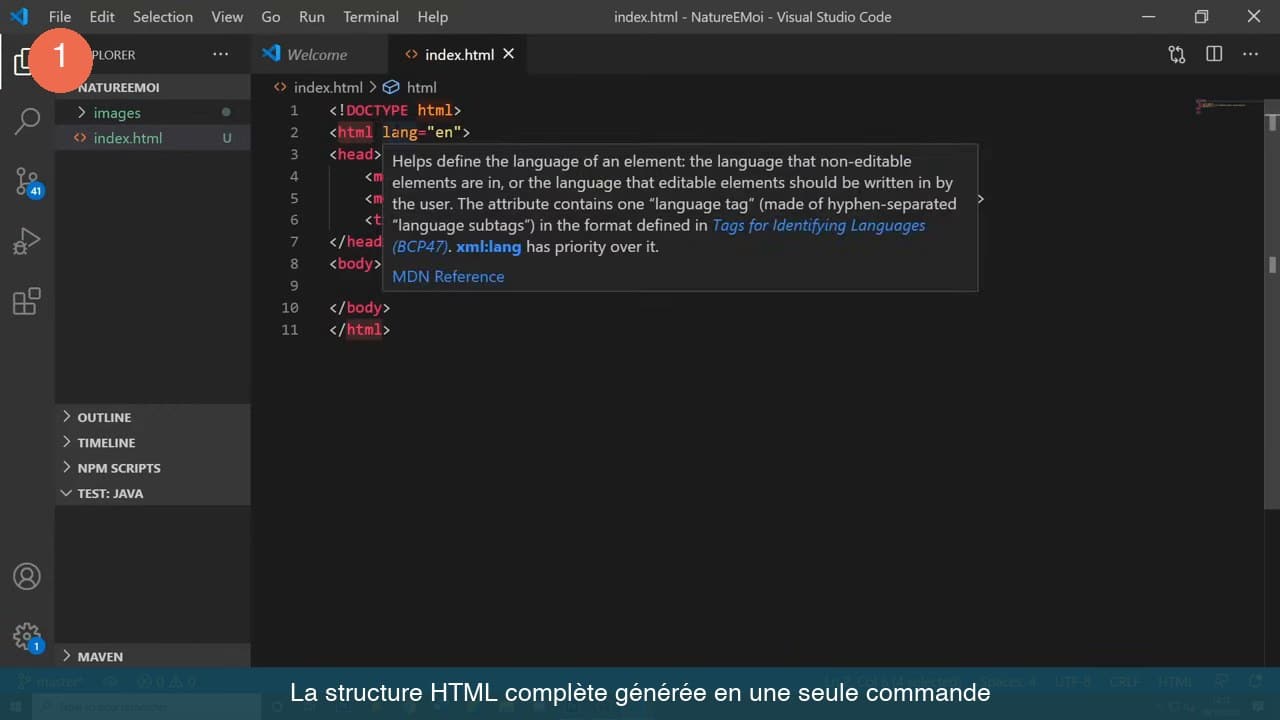Click the minimap code preview
The image size is (1280, 720).
[x=1222, y=105]
